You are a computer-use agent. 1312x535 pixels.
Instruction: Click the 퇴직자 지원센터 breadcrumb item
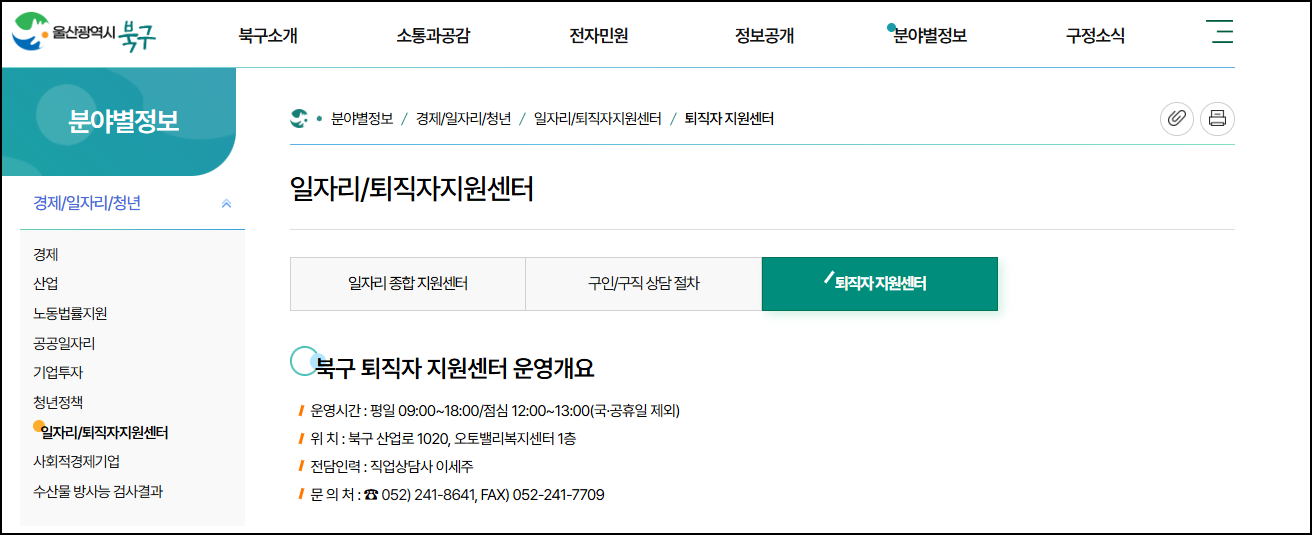729,119
